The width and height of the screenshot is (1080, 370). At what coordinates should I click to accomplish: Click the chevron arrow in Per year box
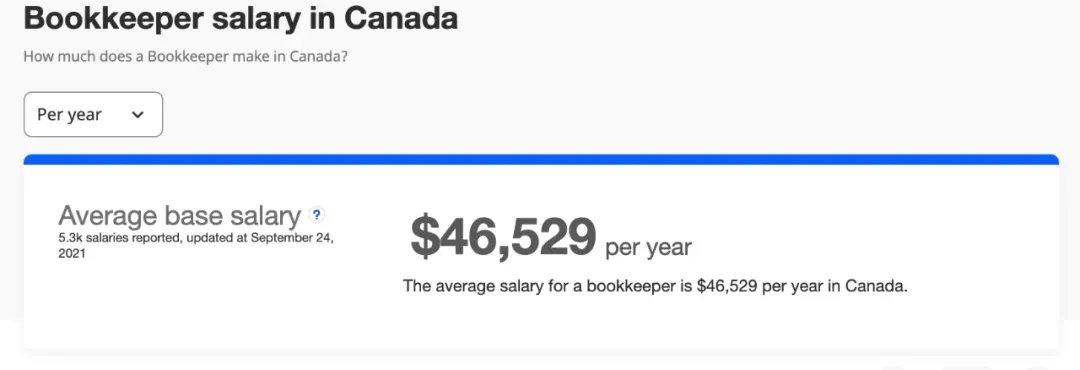tap(138, 115)
